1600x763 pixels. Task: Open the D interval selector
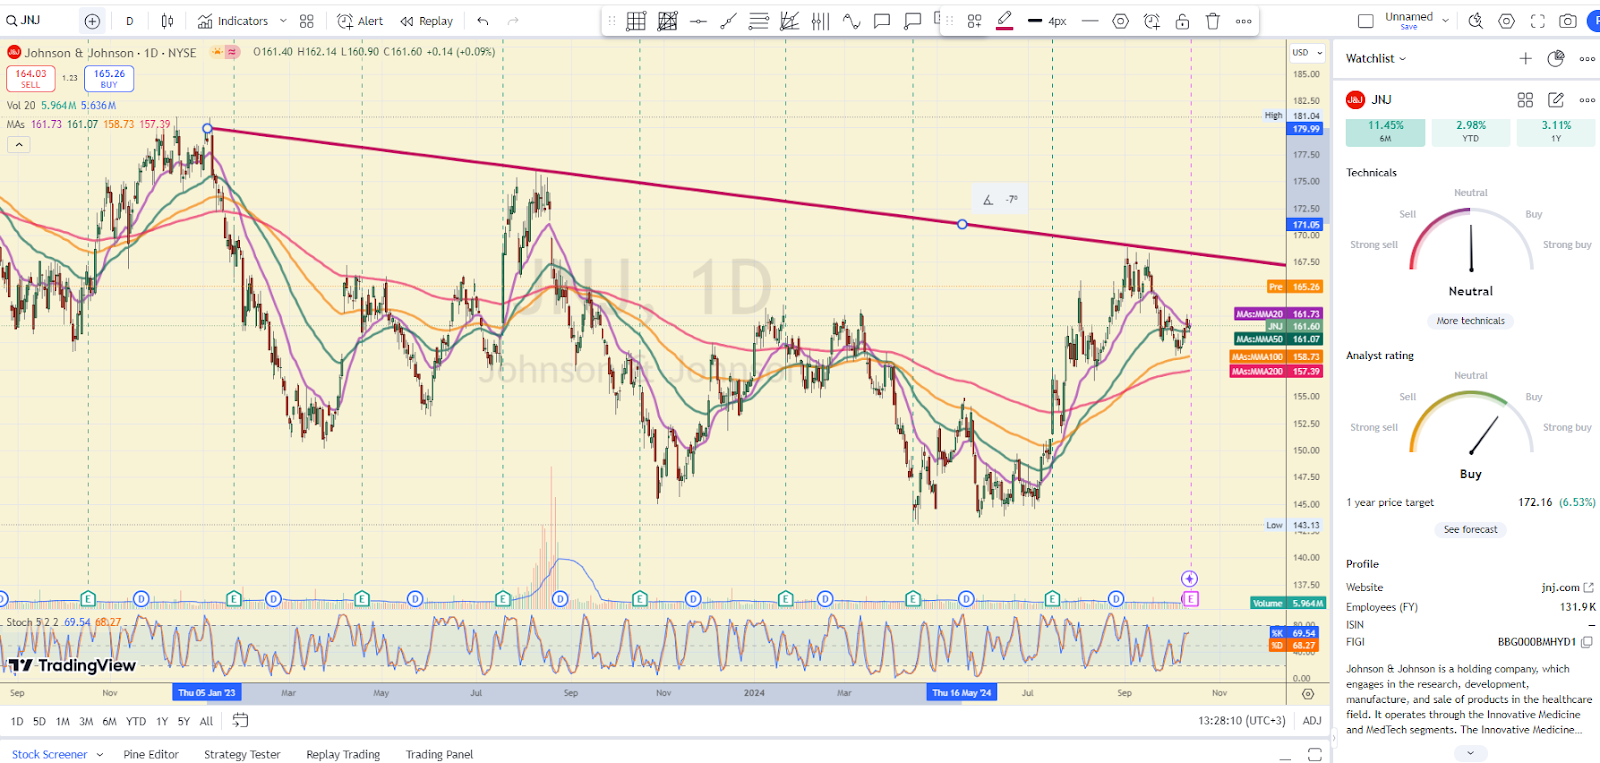(x=130, y=21)
